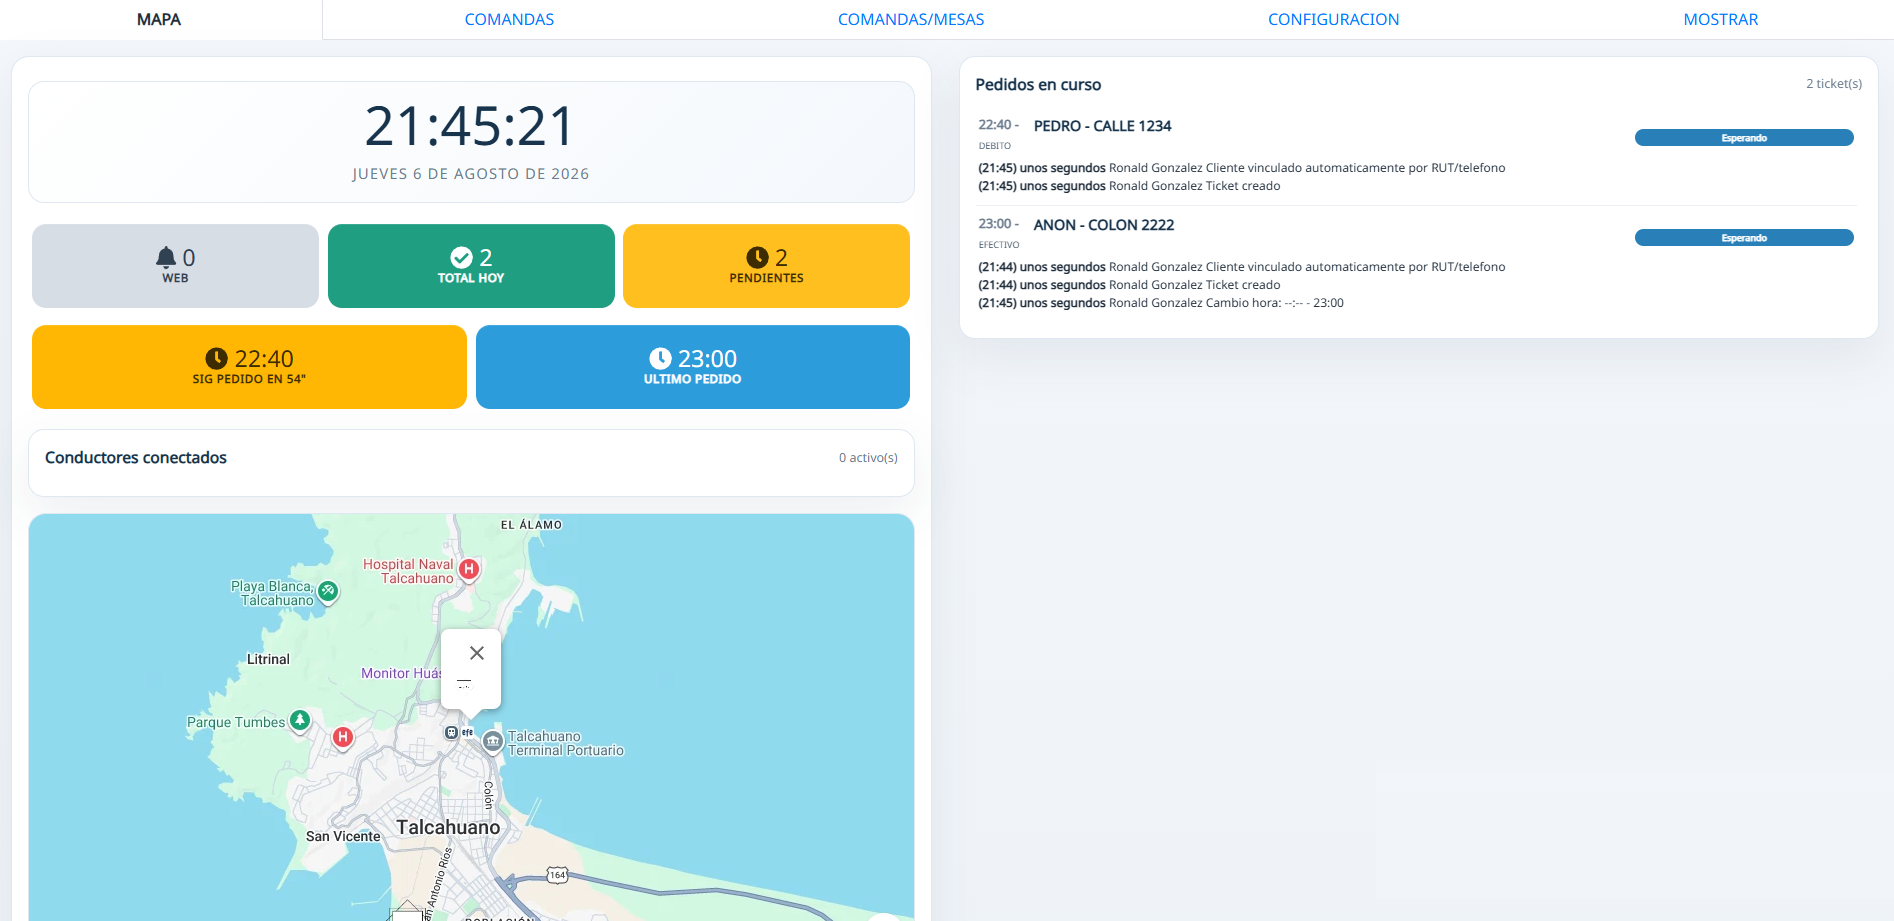
Task: Click the Litrinal label on map
Action: (x=268, y=659)
